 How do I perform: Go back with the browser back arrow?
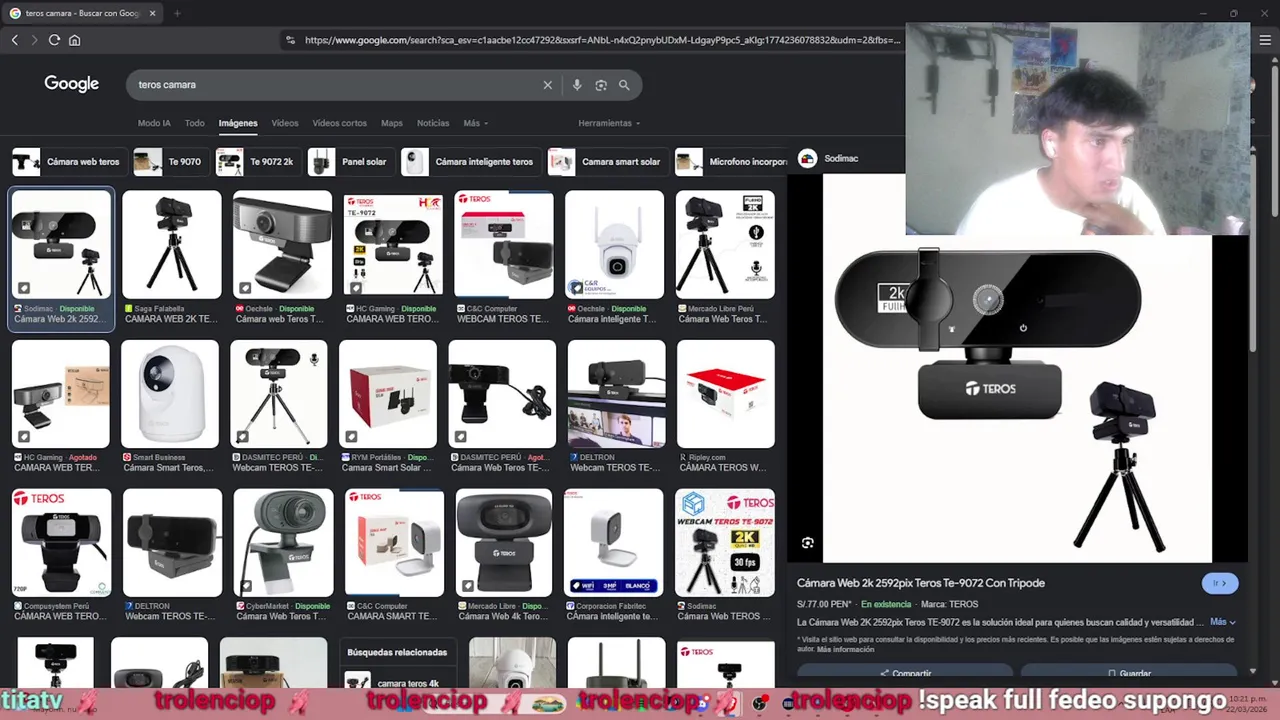[14, 40]
